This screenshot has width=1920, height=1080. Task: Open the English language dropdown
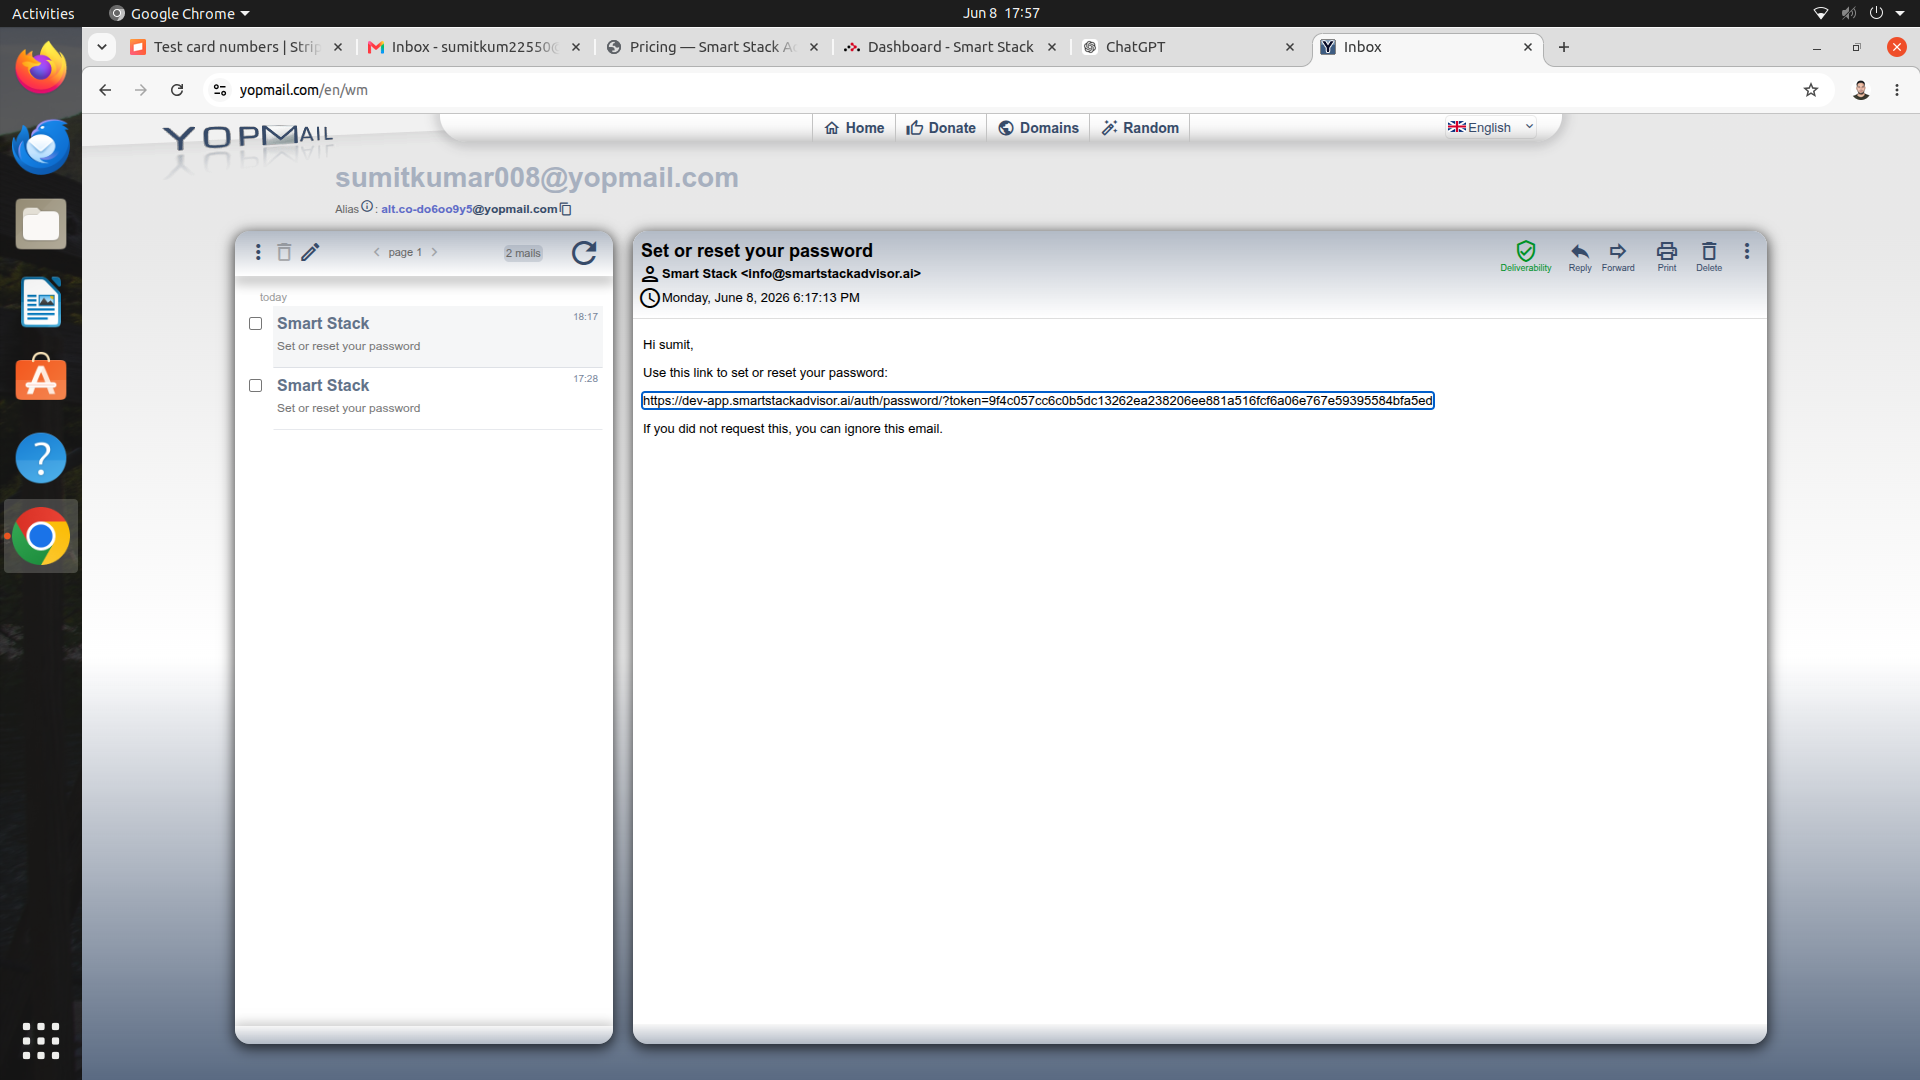pos(1490,127)
